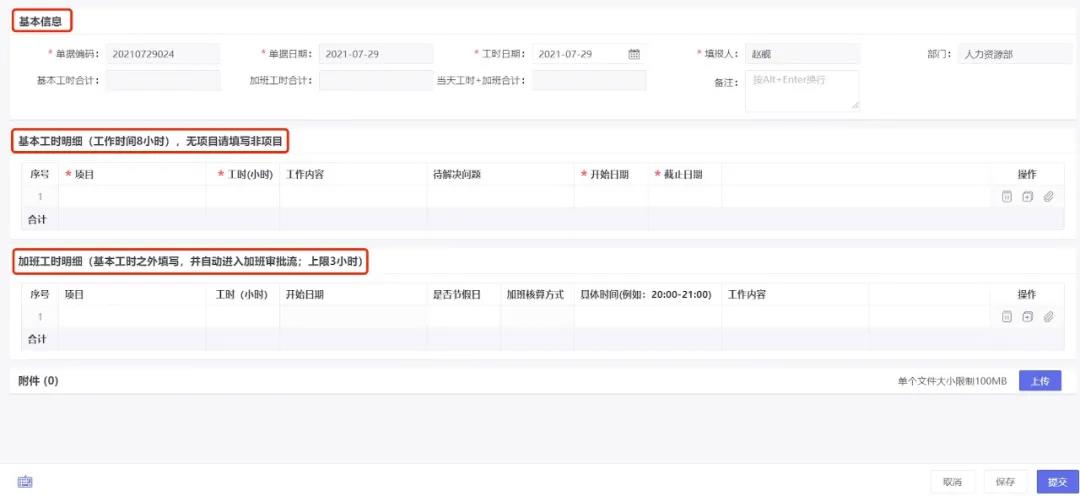Click 是否节假日 cell in overtime row 1
The image size is (1080, 496).
click(x=463, y=317)
